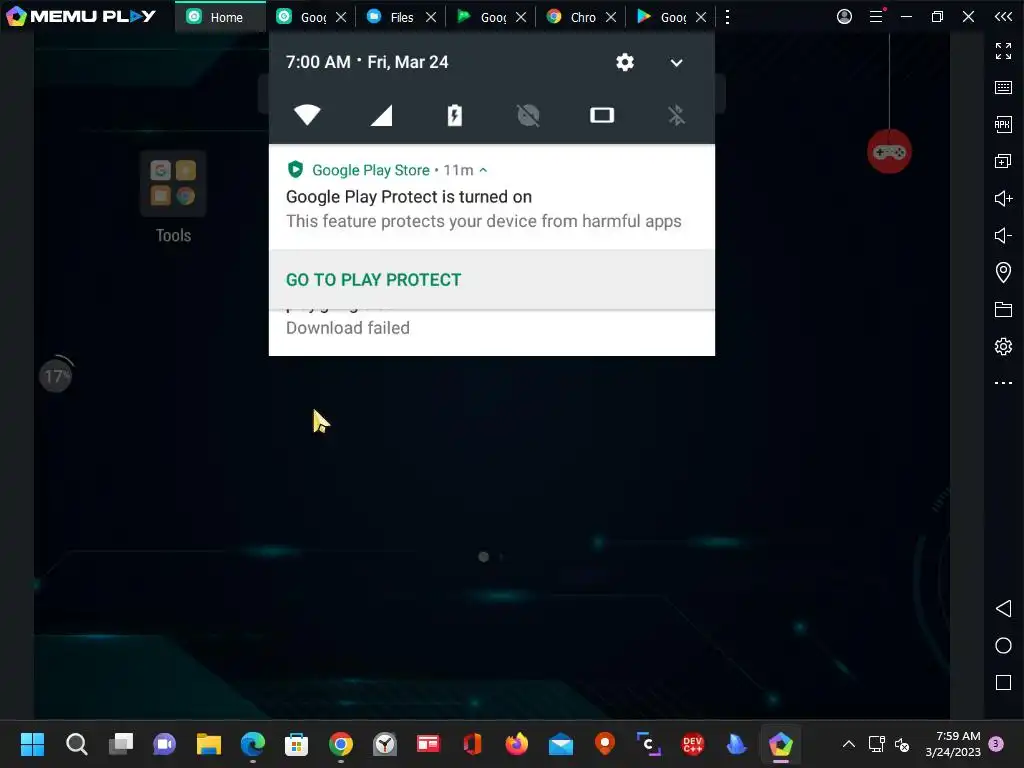Tap the Android recent apps square
This screenshot has width=1024, height=768.
(1003, 682)
